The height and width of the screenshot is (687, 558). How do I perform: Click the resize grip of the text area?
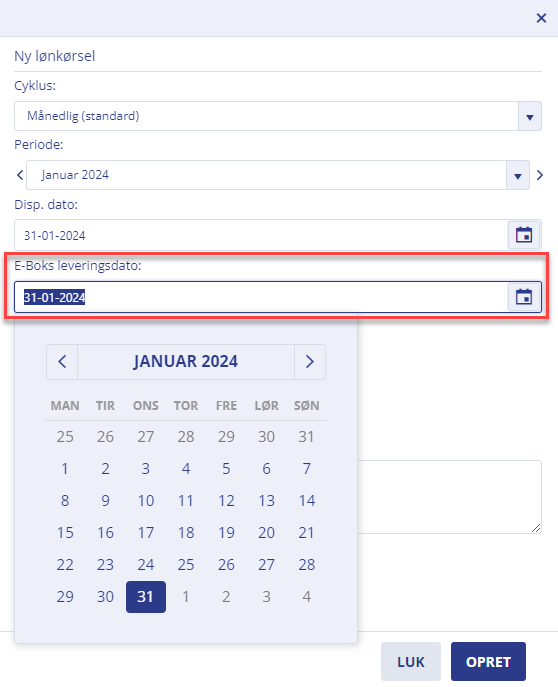(x=536, y=528)
